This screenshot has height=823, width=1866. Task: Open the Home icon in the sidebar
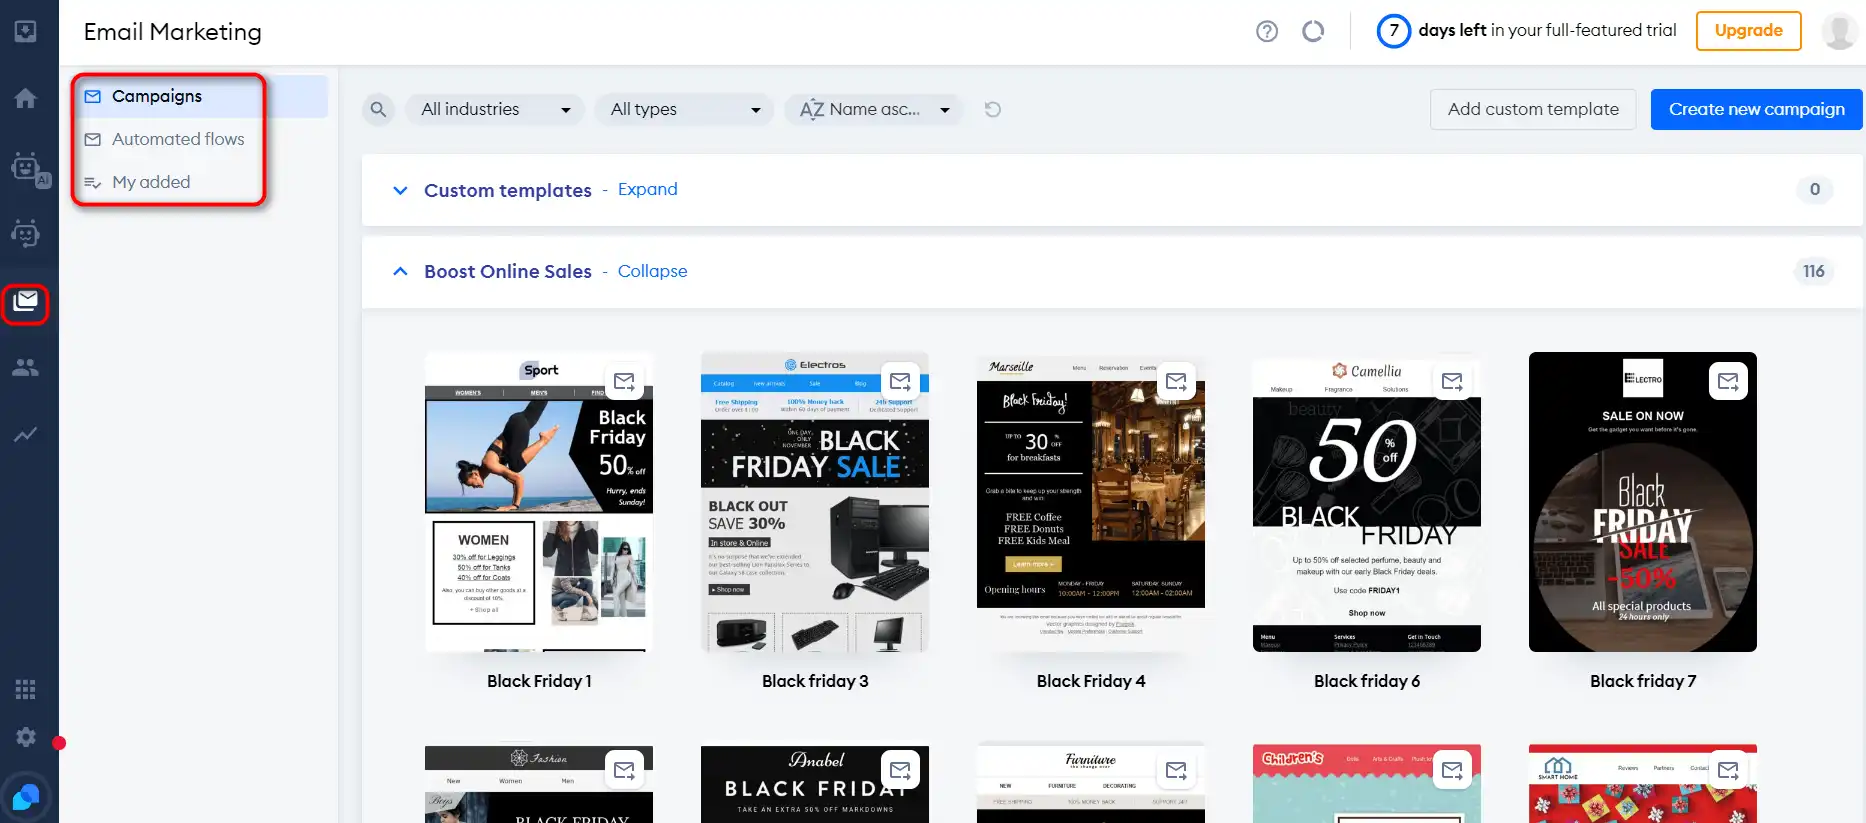[26, 98]
